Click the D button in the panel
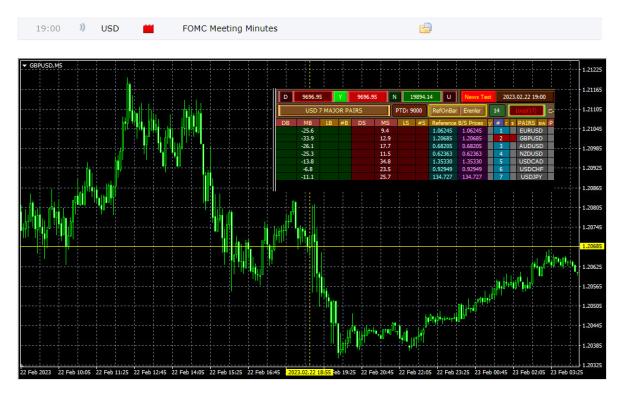Screen dimensions: 625x398 point(285,97)
